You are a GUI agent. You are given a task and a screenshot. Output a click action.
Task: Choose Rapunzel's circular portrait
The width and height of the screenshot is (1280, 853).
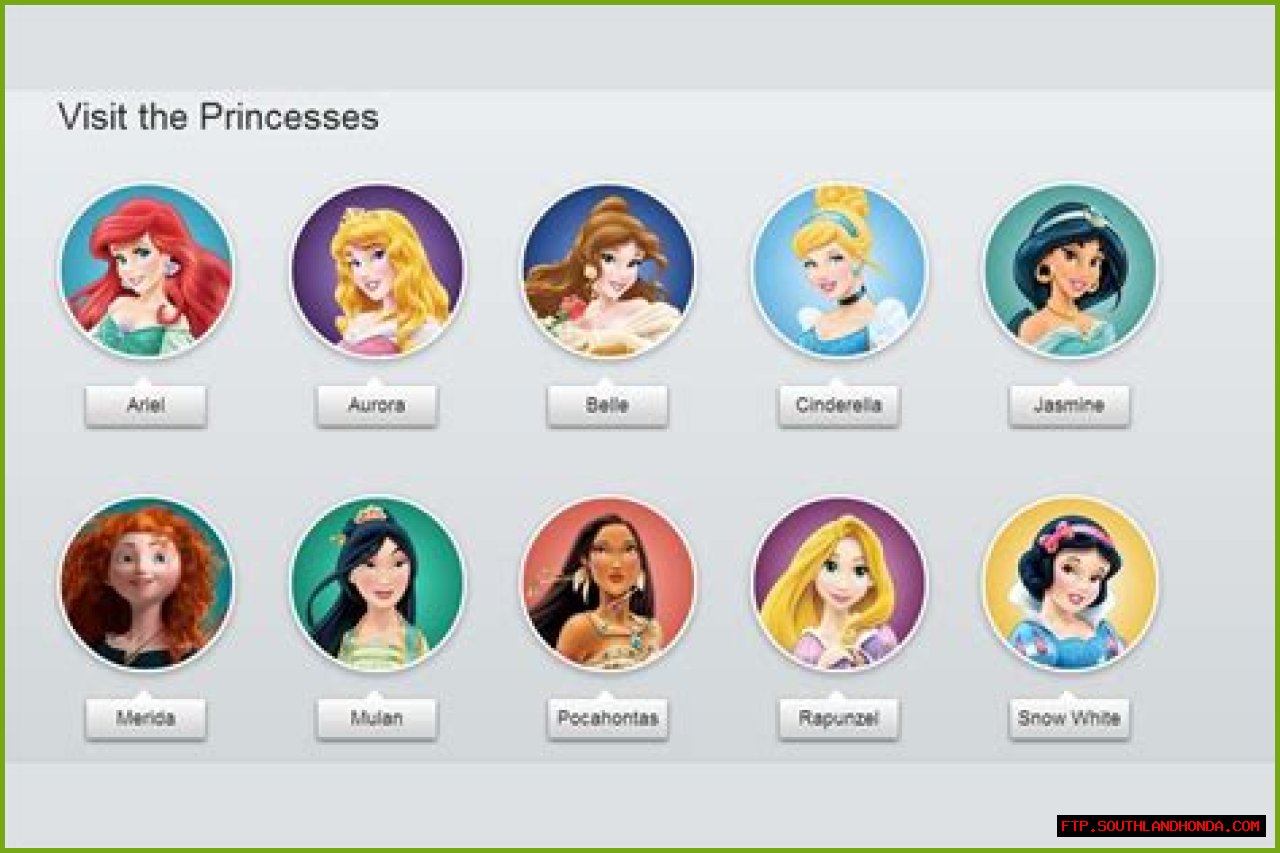click(x=839, y=584)
